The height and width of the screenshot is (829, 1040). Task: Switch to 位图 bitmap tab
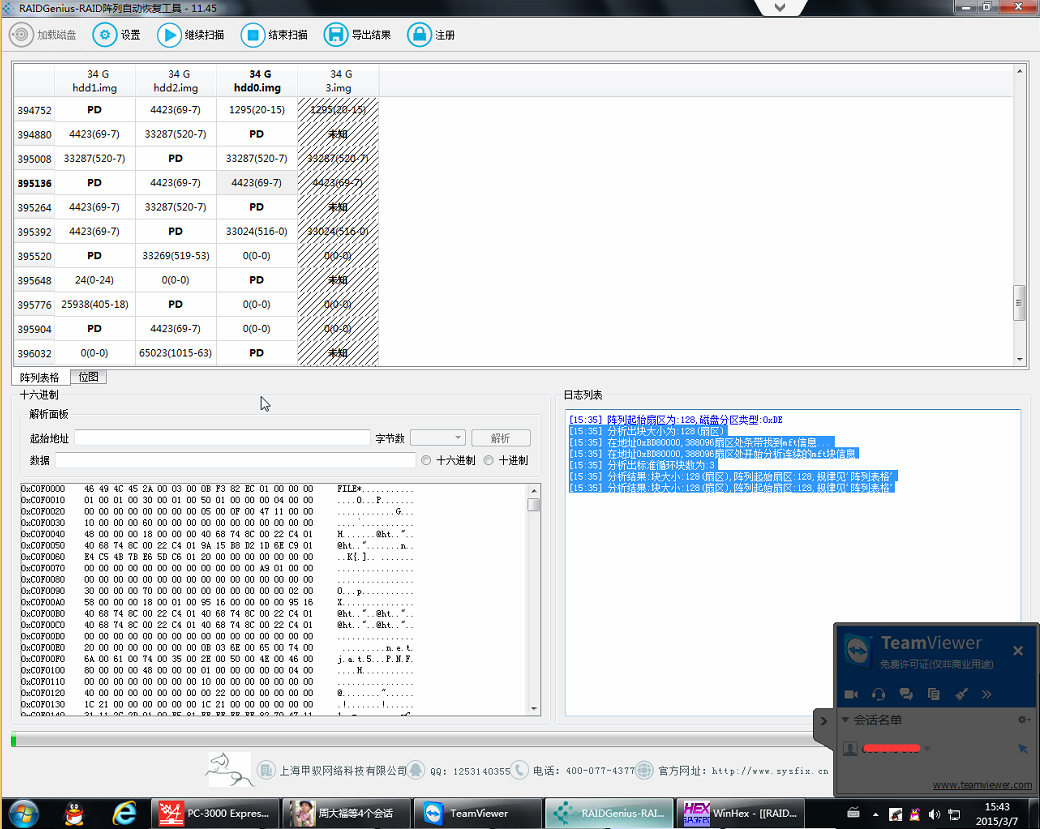[88, 377]
